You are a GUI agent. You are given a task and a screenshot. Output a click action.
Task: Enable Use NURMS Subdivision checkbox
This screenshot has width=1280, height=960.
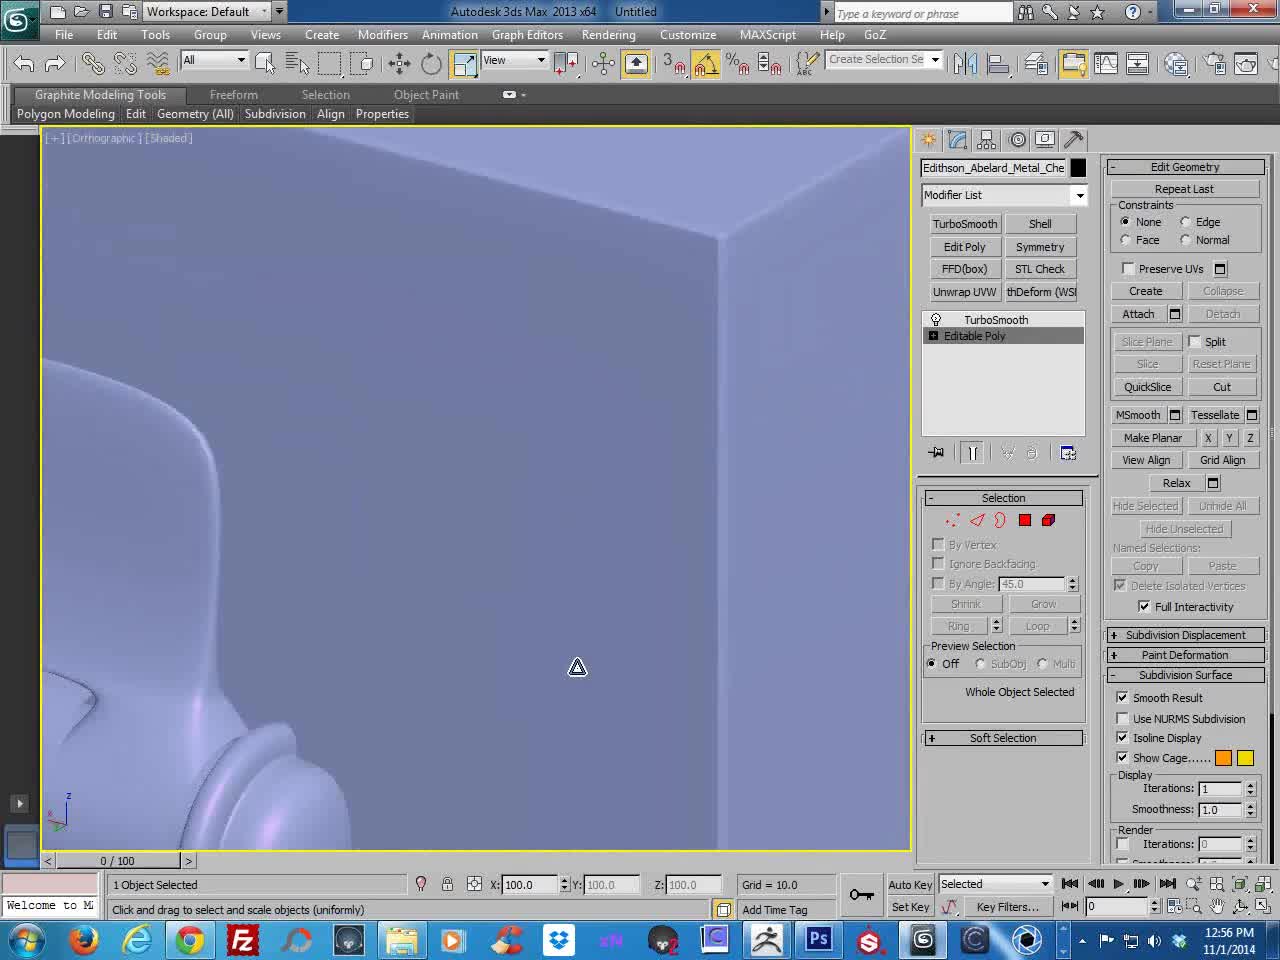click(1122, 719)
